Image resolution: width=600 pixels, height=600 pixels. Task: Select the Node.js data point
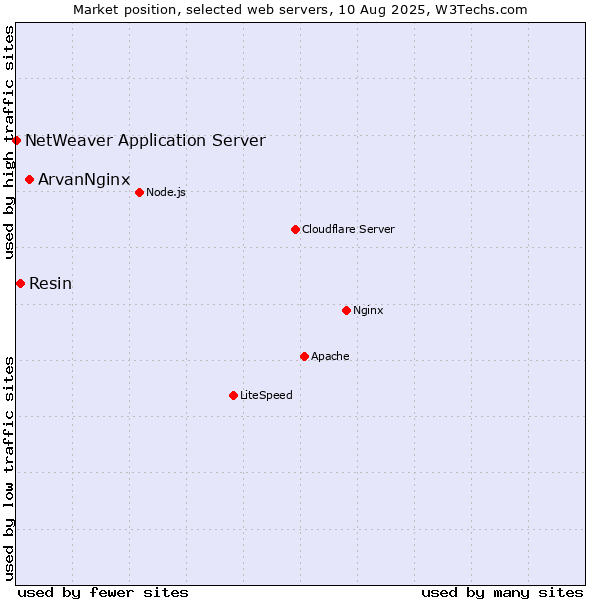tap(140, 192)
